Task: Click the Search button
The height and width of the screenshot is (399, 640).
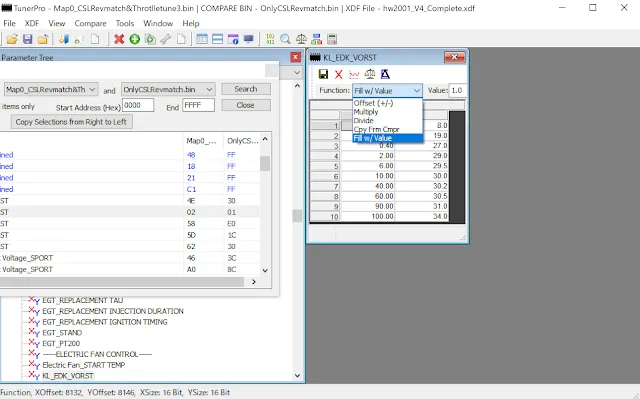Action: coord(246,89)
